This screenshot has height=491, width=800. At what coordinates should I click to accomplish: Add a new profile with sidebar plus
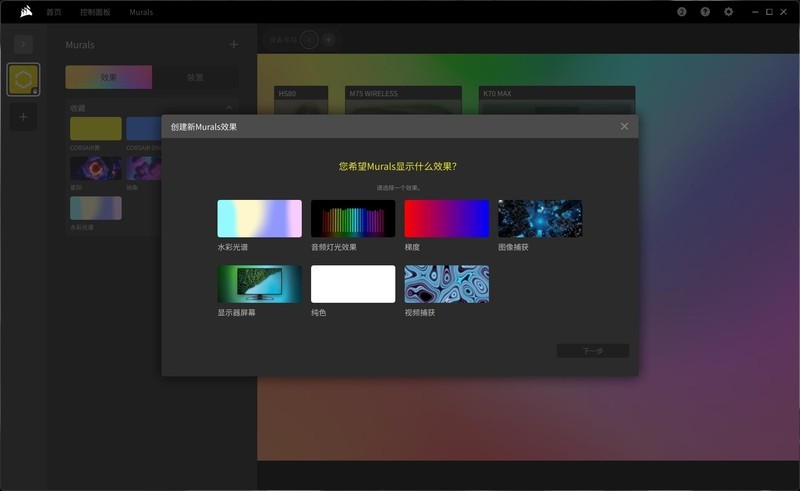pyautogui.click(x=23, y=117)
